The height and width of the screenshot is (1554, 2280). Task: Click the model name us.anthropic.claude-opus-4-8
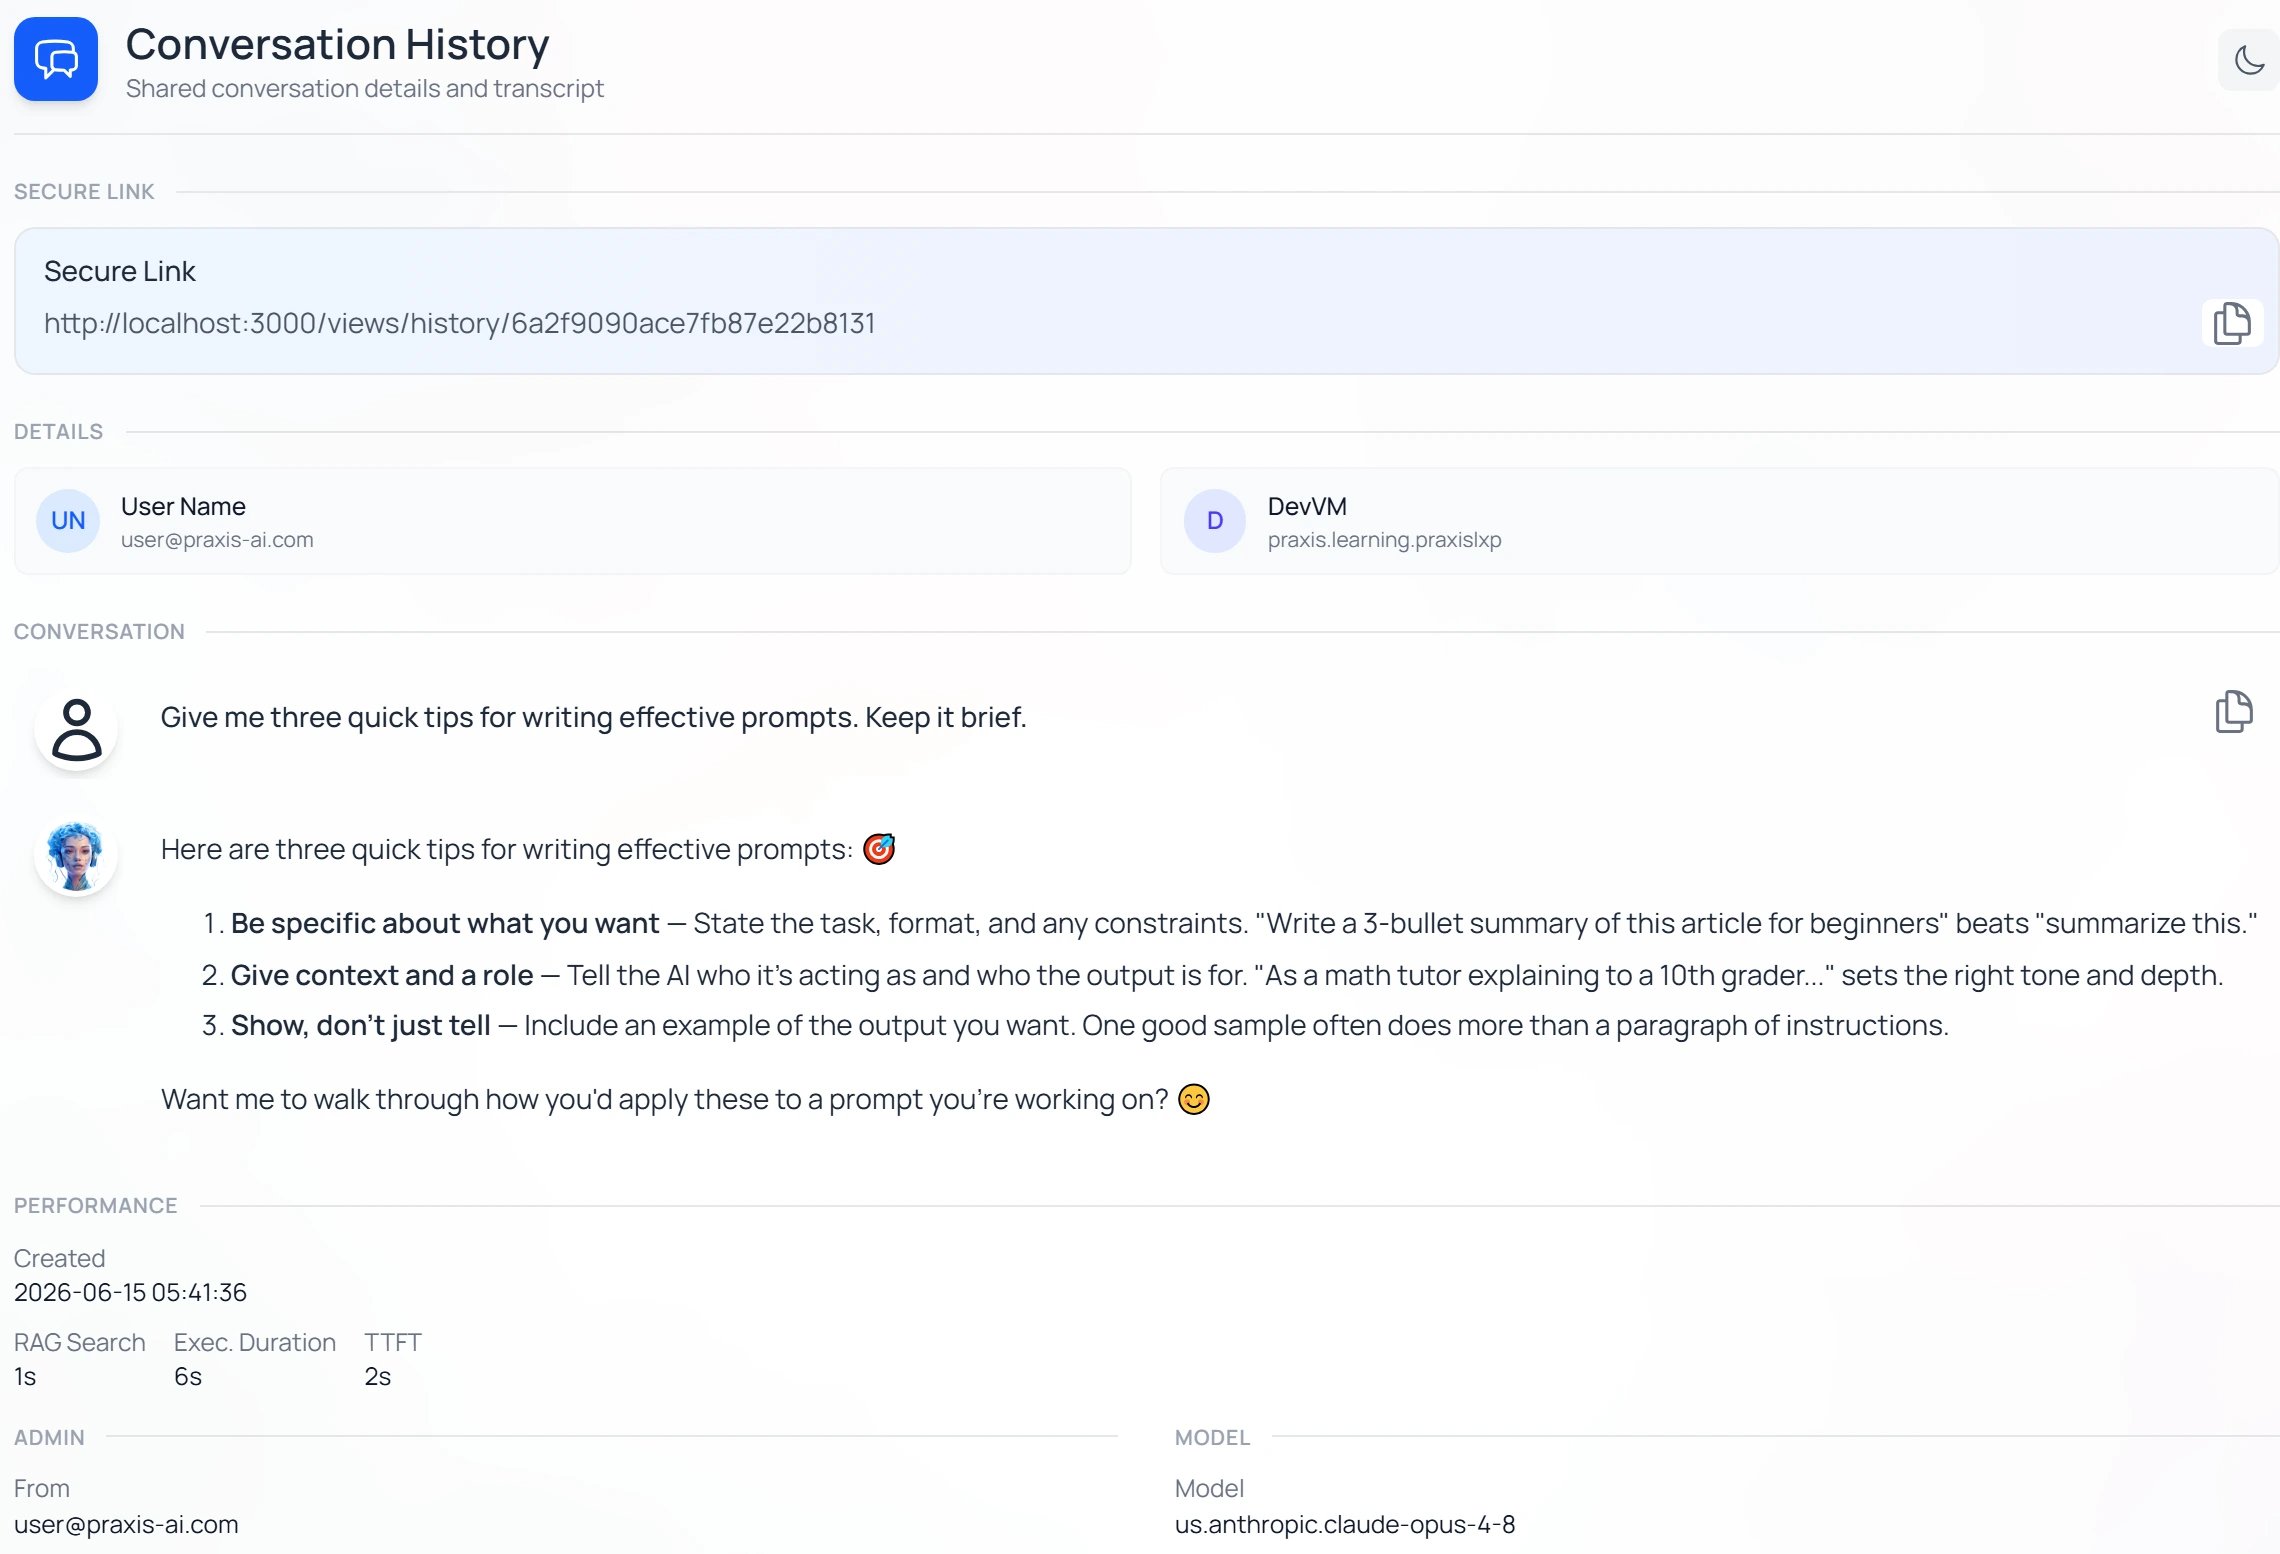tap(1345, 1525)
